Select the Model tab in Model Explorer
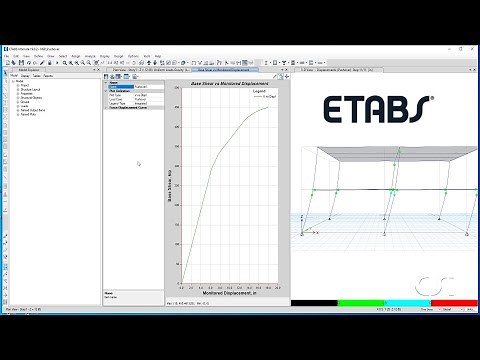The image size is (480, 360). [x=14, y=76]
